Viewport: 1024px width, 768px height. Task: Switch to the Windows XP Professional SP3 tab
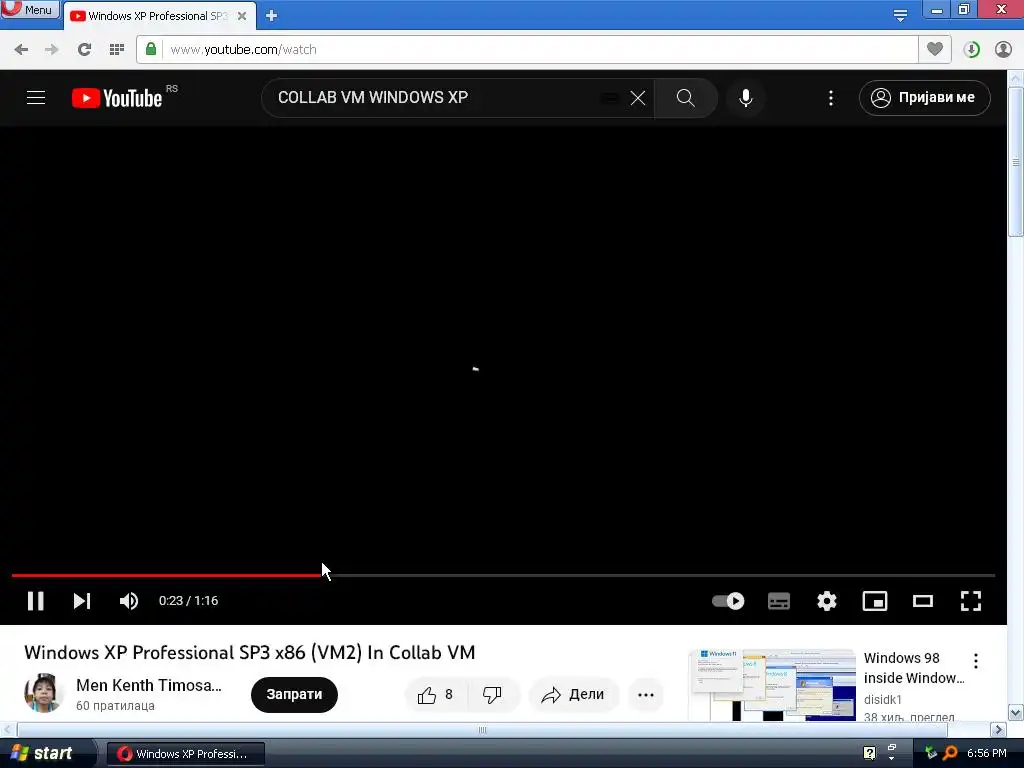pos(159,16)
